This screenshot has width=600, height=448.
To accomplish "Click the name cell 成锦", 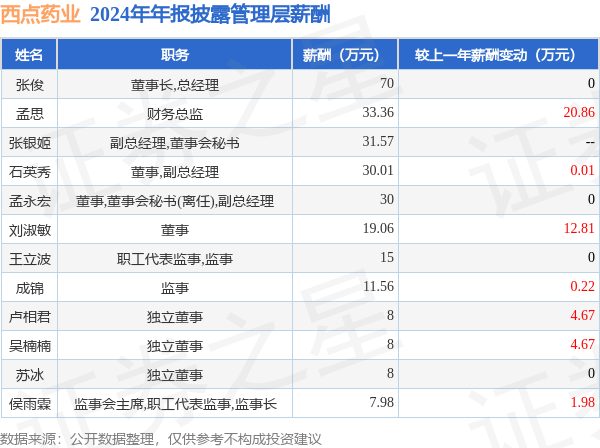I will [29, 288].
